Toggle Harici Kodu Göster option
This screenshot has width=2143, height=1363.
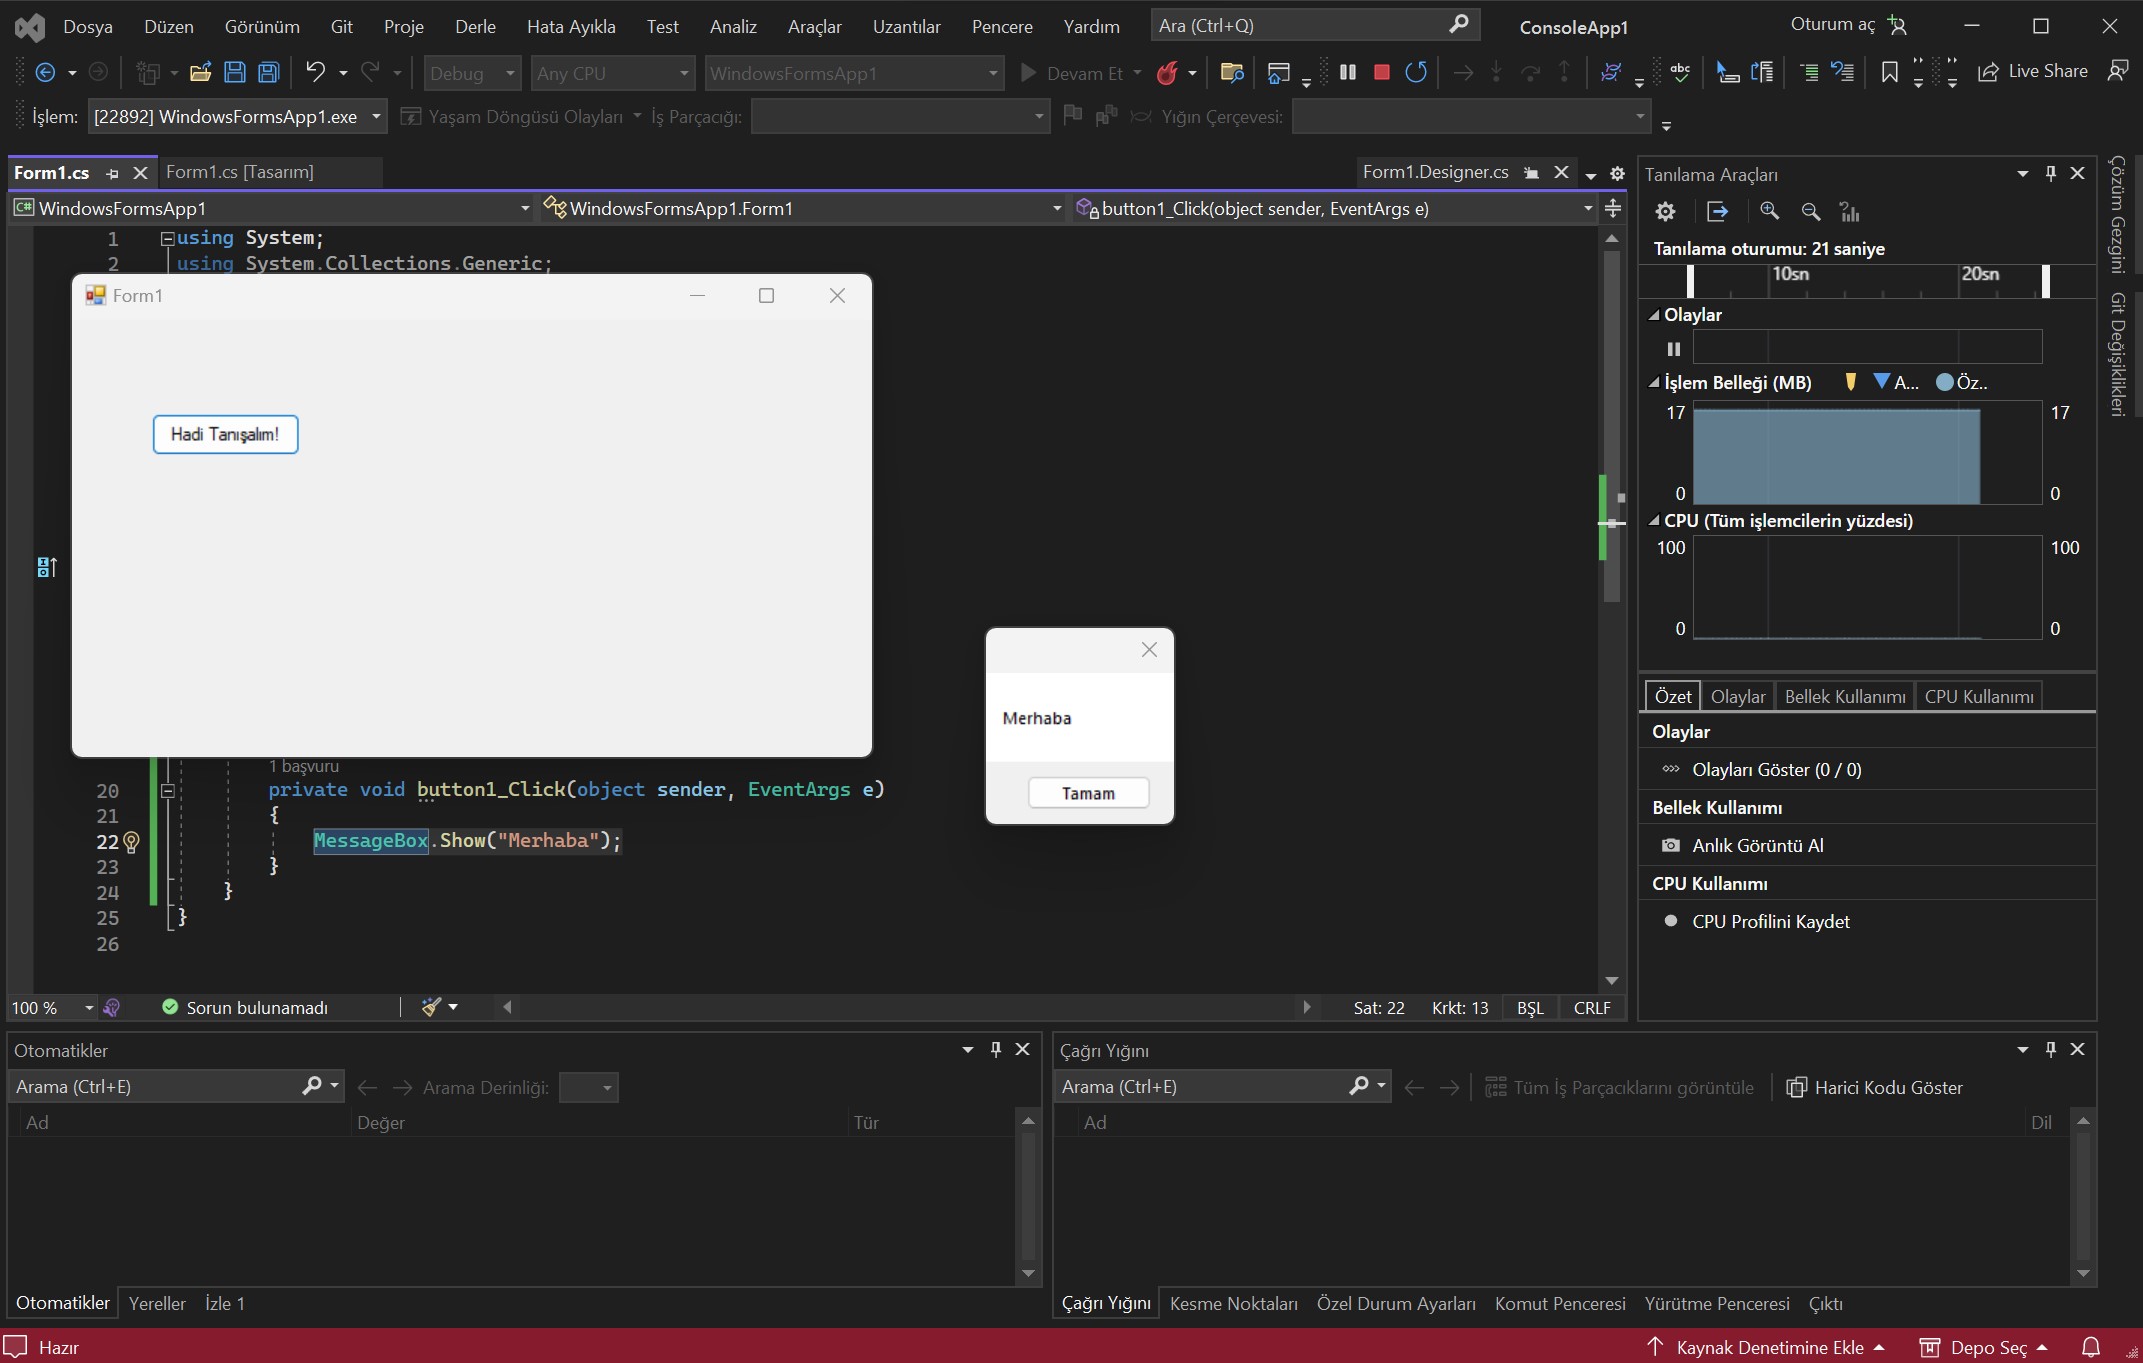point(1875,1087)
